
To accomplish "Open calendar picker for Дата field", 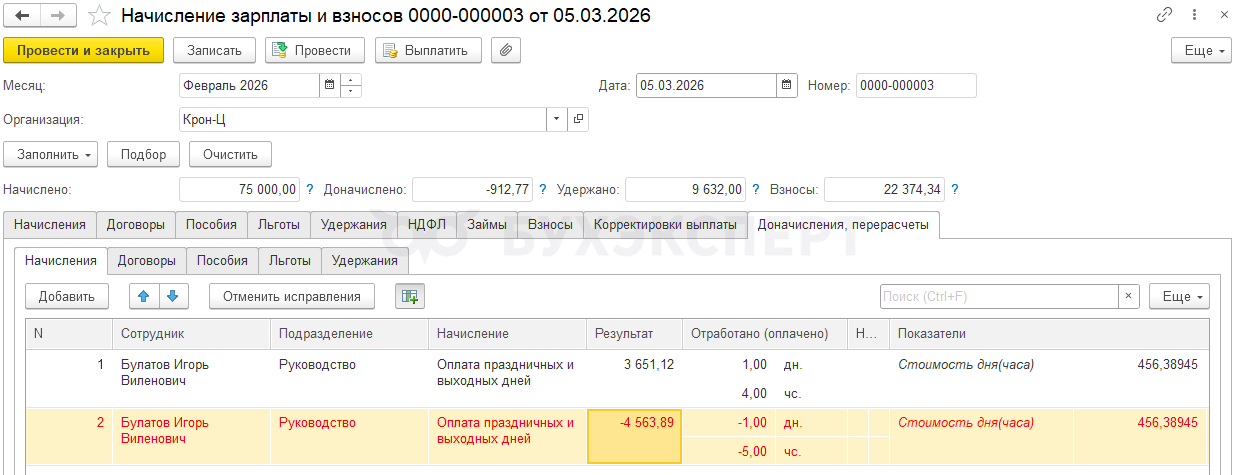I will (787, 86).
